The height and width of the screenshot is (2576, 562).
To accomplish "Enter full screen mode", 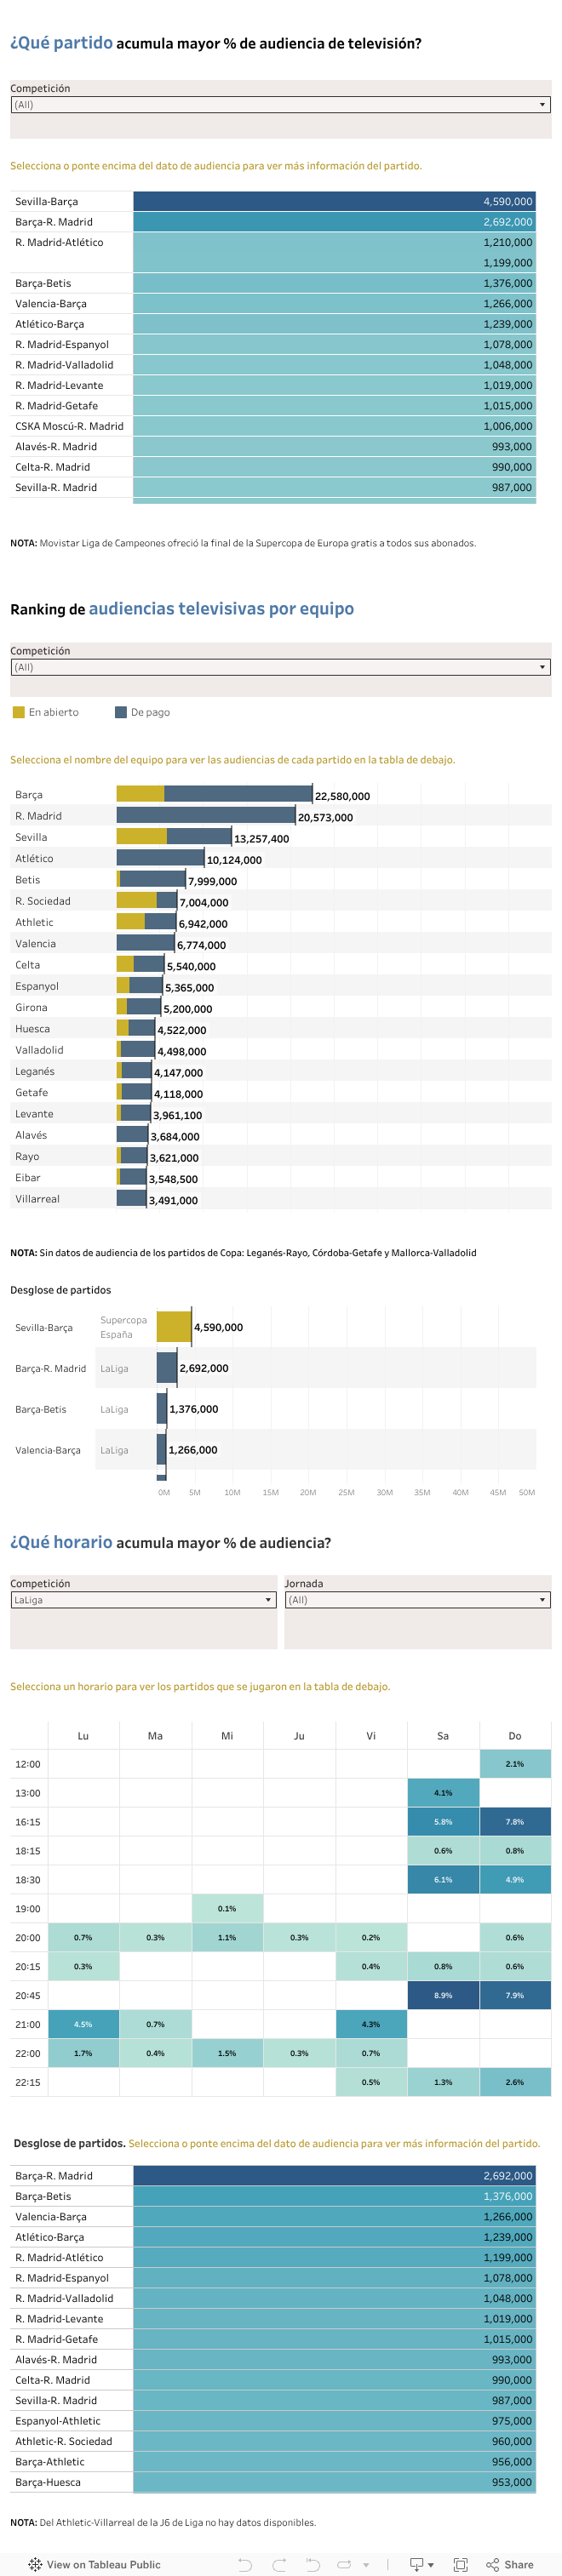I will 460,2564.
